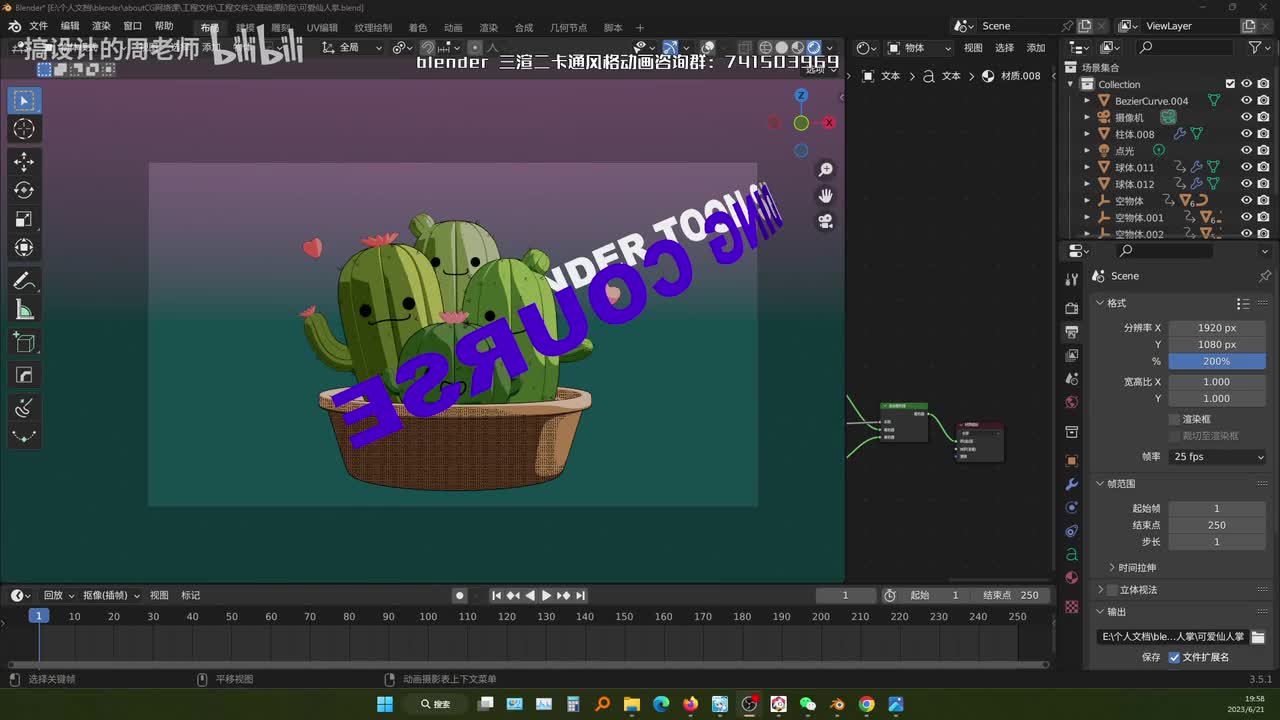Enable the 立体视法 checkbox

pyautogui.click(x=1112, y=590)
